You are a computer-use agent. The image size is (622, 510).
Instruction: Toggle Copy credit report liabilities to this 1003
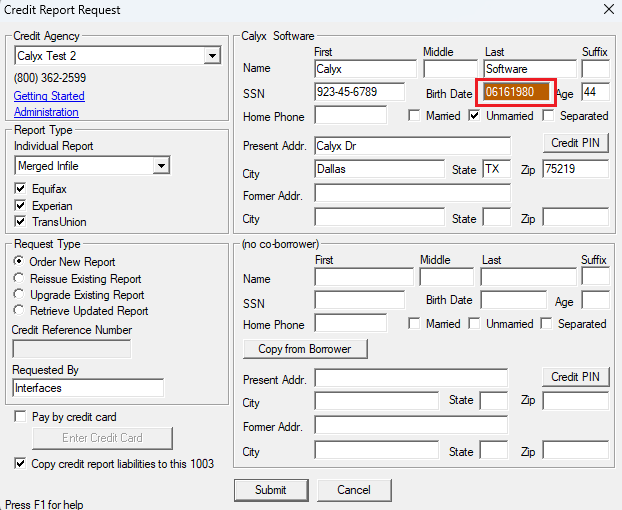[x=20, y=463]
